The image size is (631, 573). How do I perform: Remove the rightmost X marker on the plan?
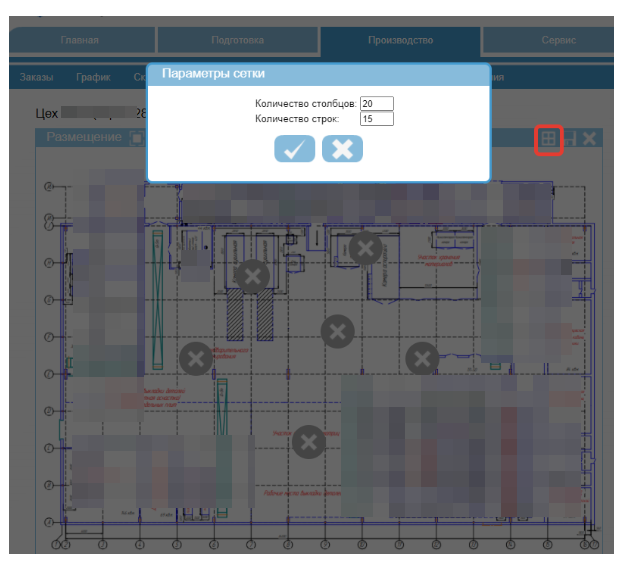(x=421, y=357)
